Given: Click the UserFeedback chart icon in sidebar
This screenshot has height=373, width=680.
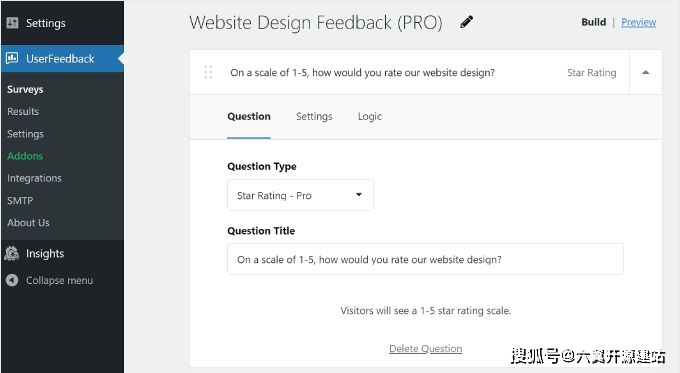Looking at the screenshot, I should tap(12, 58).
